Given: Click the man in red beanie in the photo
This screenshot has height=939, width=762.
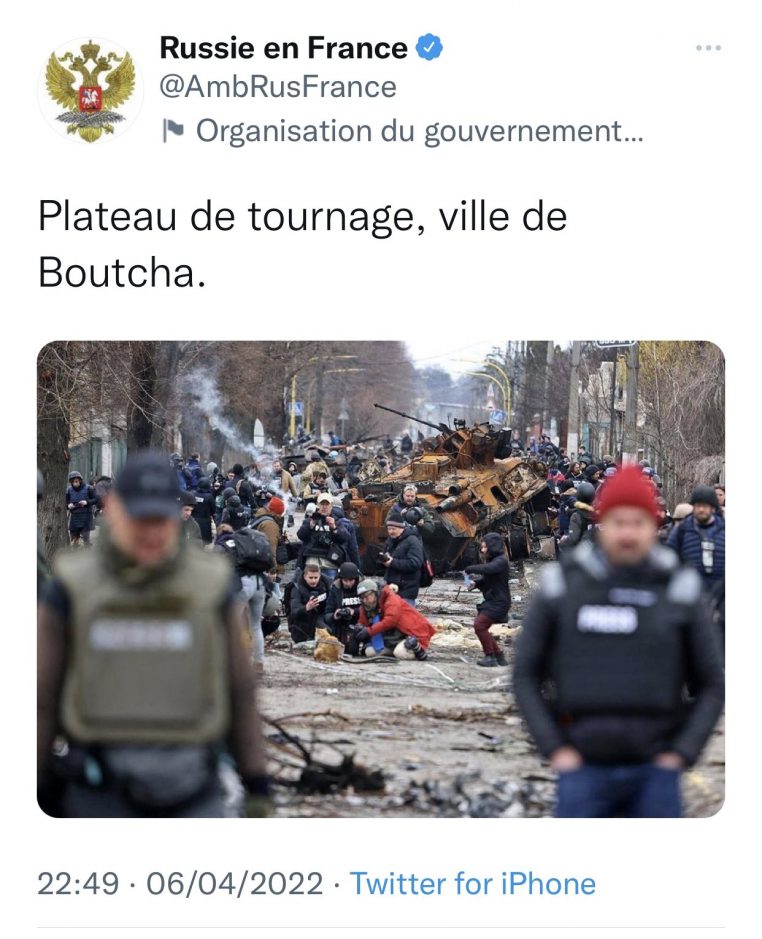Looking at the screenshot, I should coord(622,641).
